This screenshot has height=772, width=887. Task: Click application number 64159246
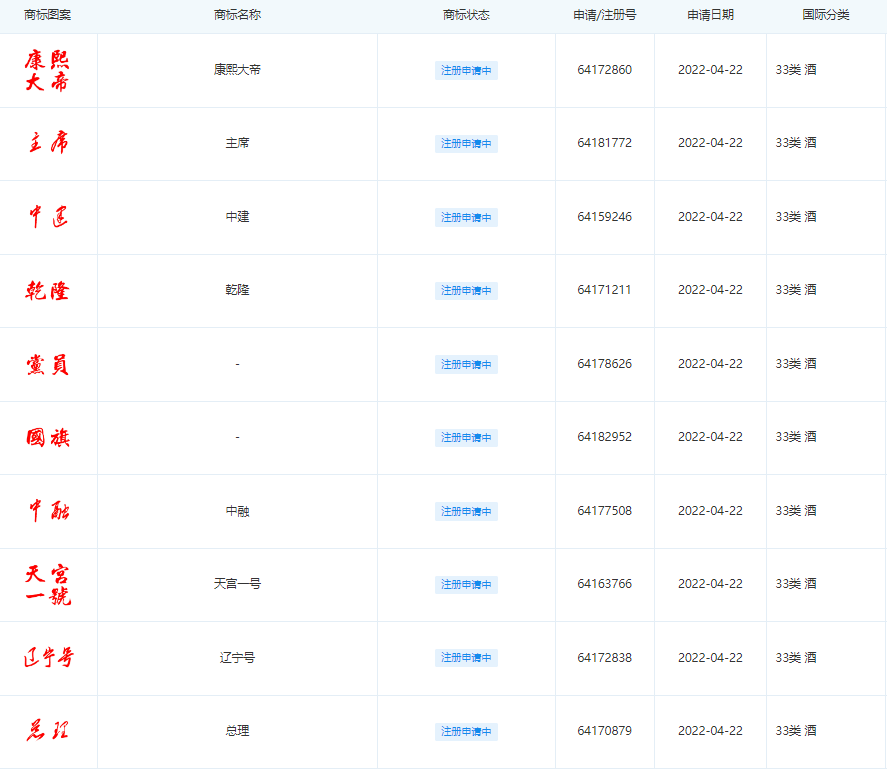coord(605,217)
